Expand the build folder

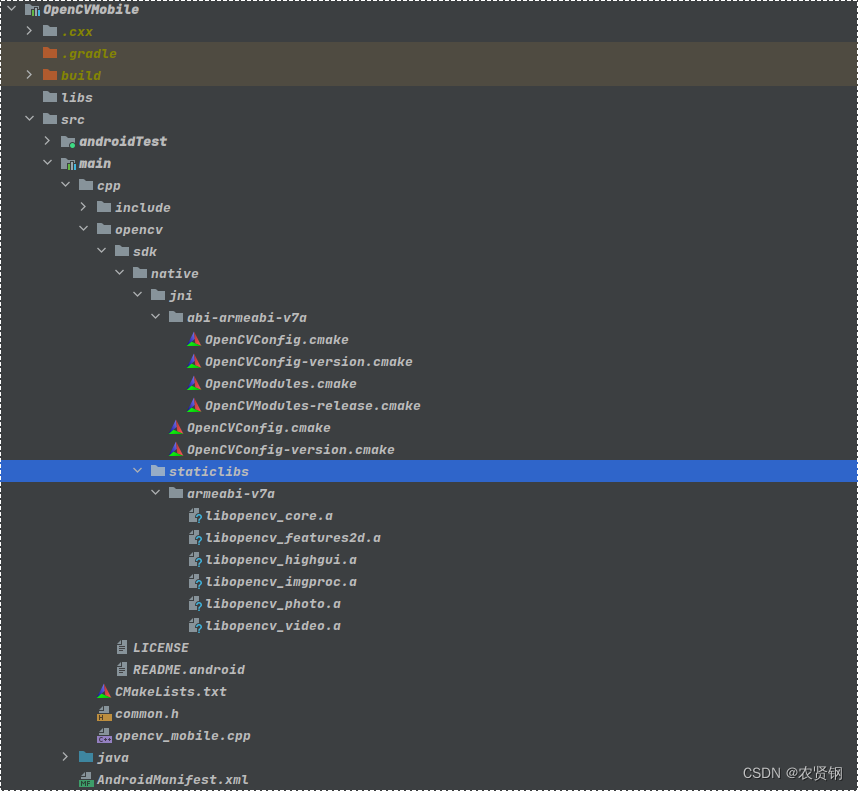[29, 75]
